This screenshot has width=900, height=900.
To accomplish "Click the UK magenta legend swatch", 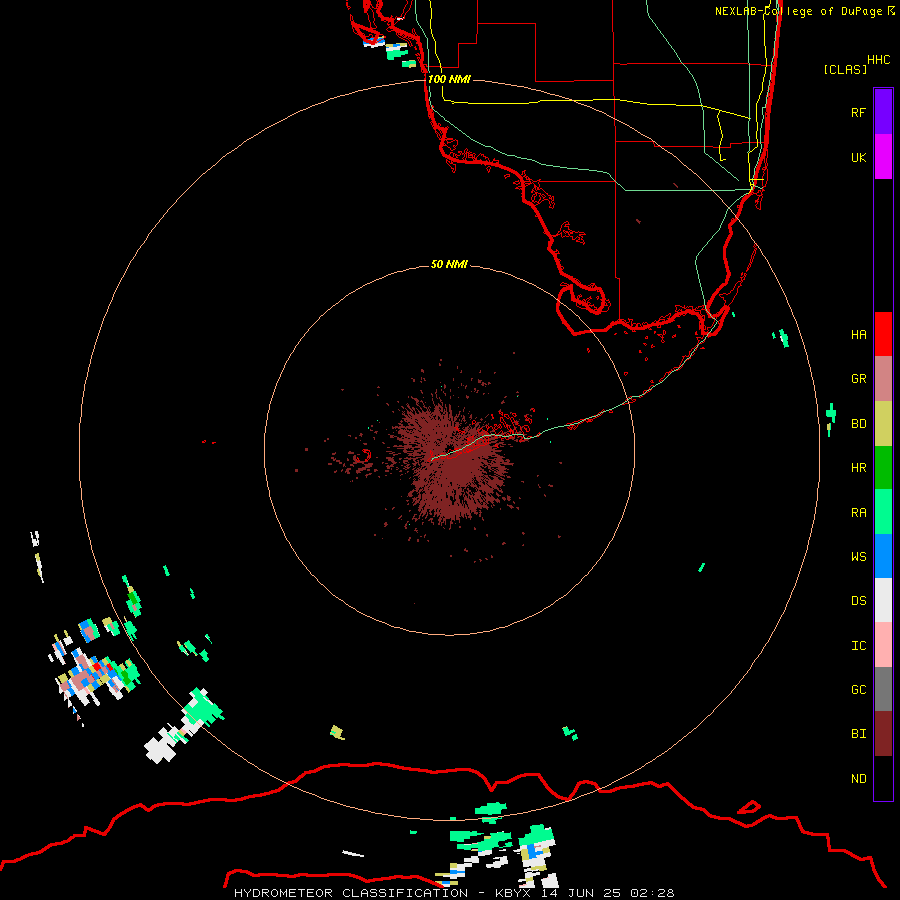I will click(x=883, y=157).
